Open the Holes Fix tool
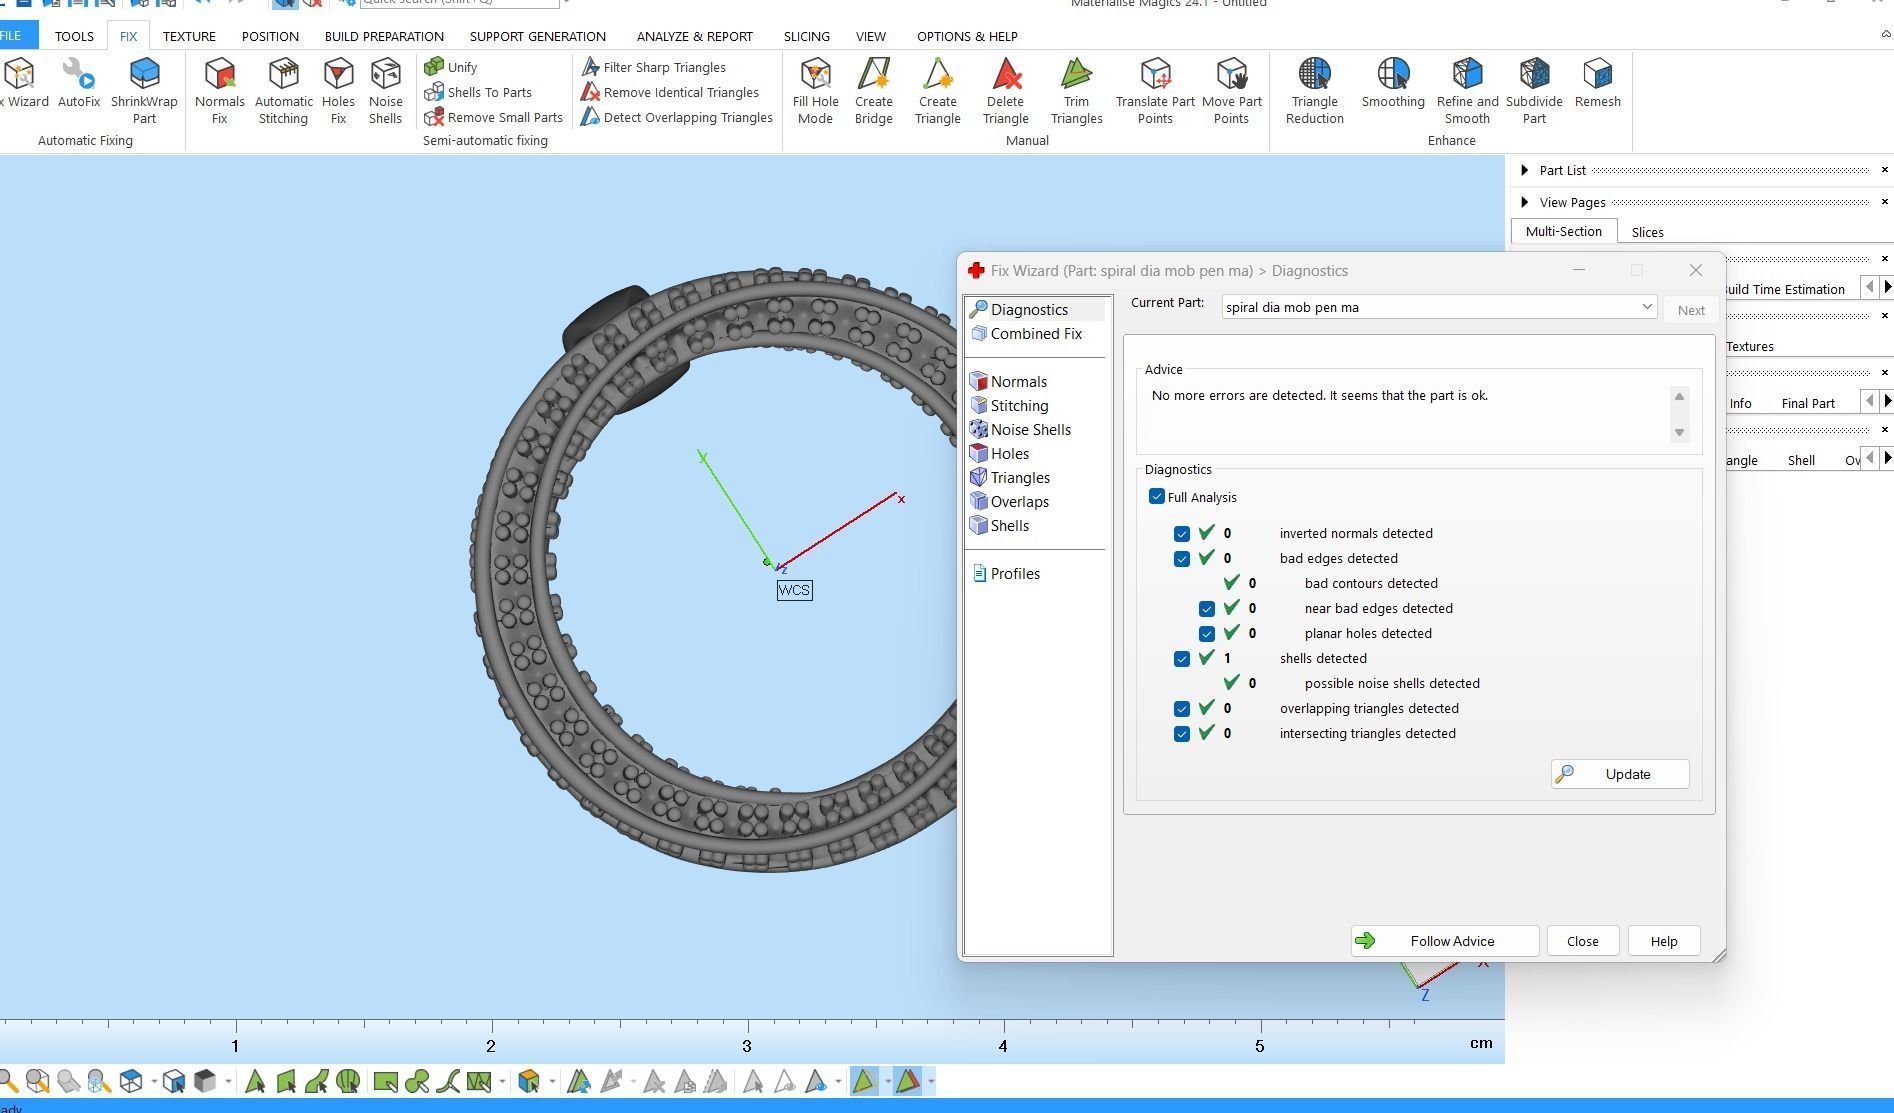Image resolution: width=1894 pixels, height=1113 pixels. (x=338, y=91)
